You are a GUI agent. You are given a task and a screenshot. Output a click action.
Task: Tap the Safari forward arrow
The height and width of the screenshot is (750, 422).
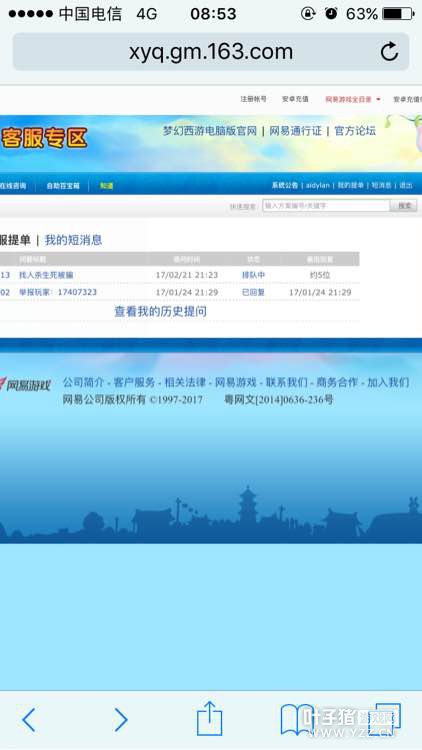point(121,719)
